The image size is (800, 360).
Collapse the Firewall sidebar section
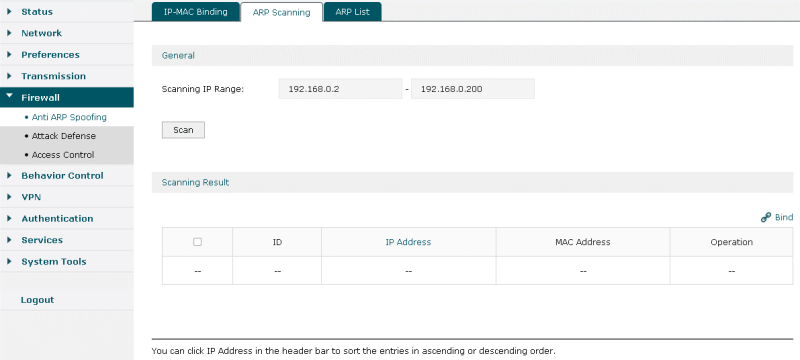pos(67,97)
